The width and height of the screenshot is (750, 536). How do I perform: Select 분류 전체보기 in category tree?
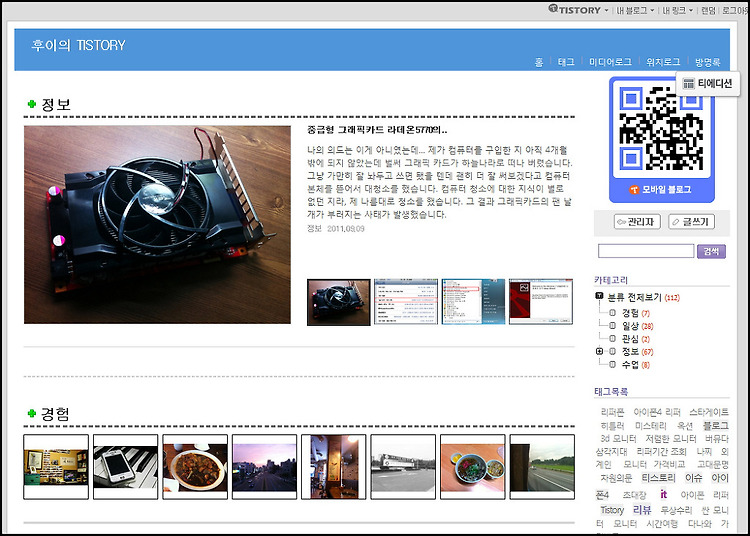[634, 297]
